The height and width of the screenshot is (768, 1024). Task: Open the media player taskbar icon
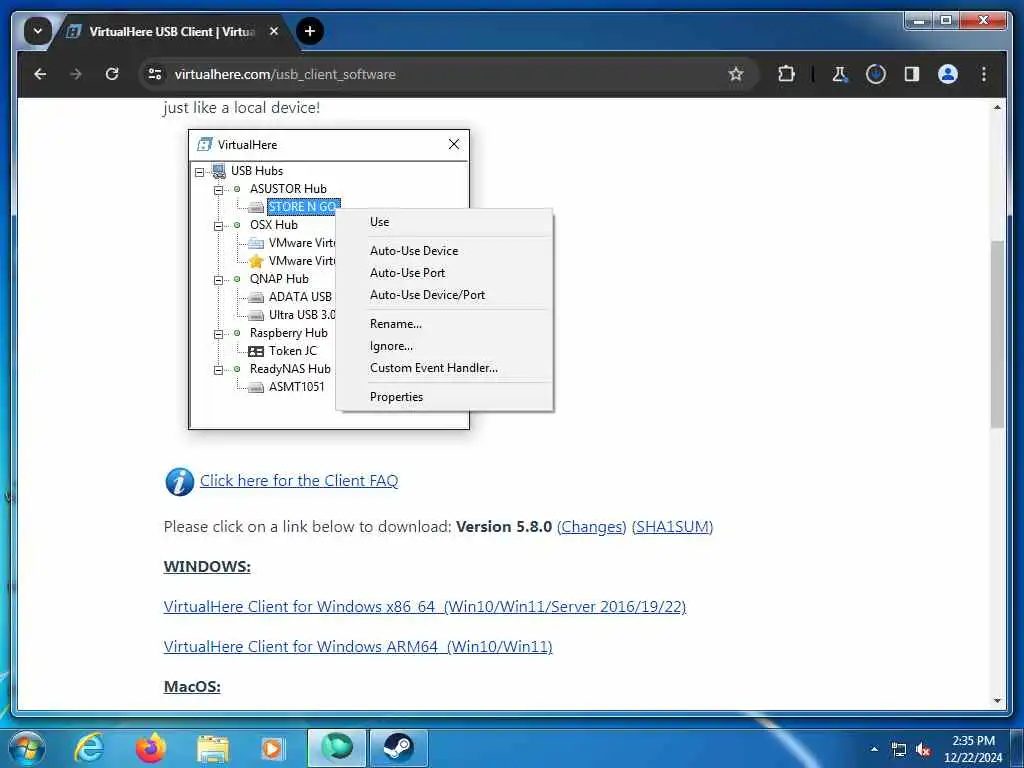pyautogui.click(x=272, y=748)
